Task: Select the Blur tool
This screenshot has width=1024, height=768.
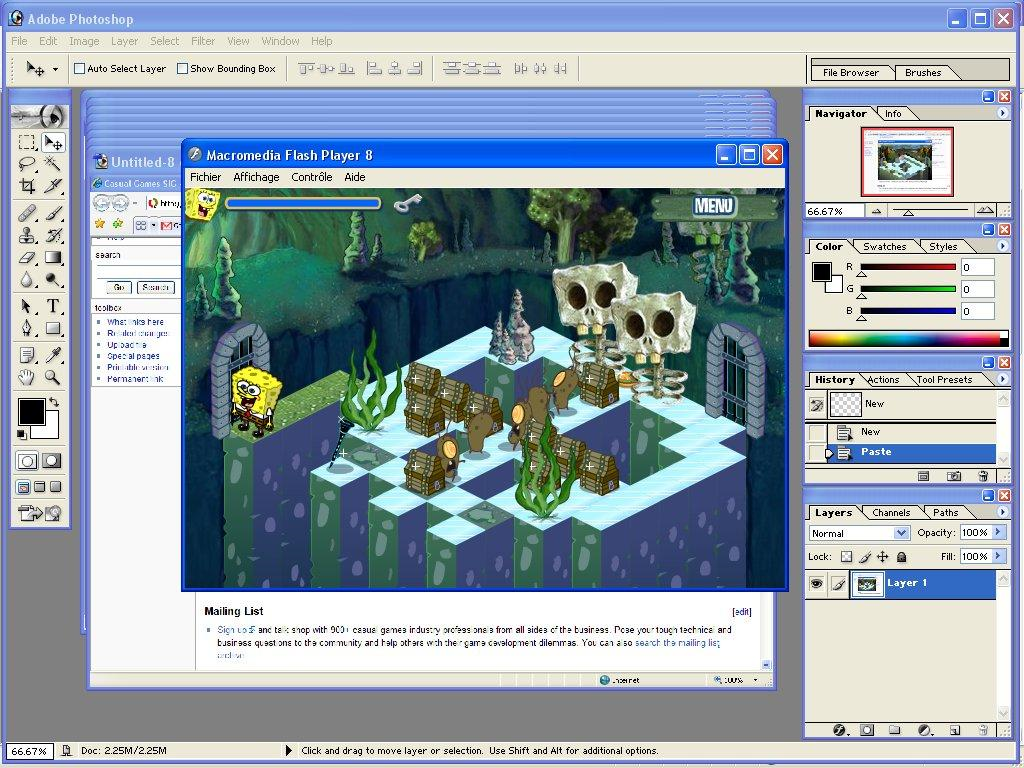Action: point(27,280)
